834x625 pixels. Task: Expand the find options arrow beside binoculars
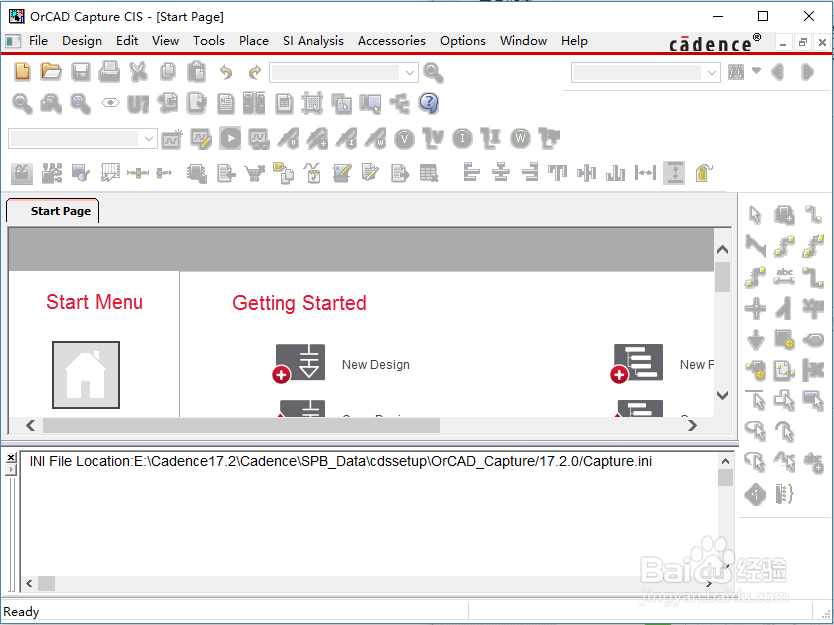756,70
